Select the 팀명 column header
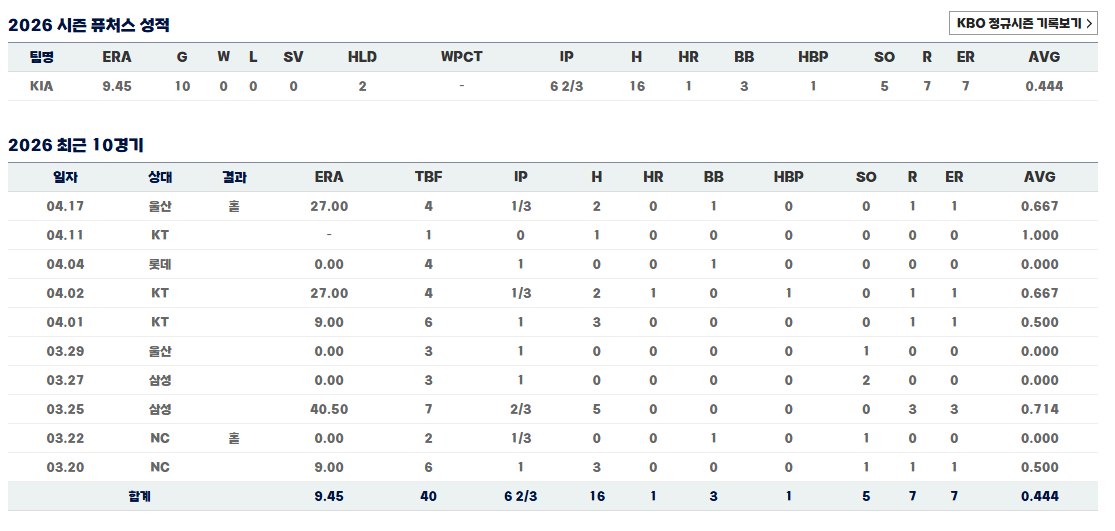 click(x=42, y=57)
